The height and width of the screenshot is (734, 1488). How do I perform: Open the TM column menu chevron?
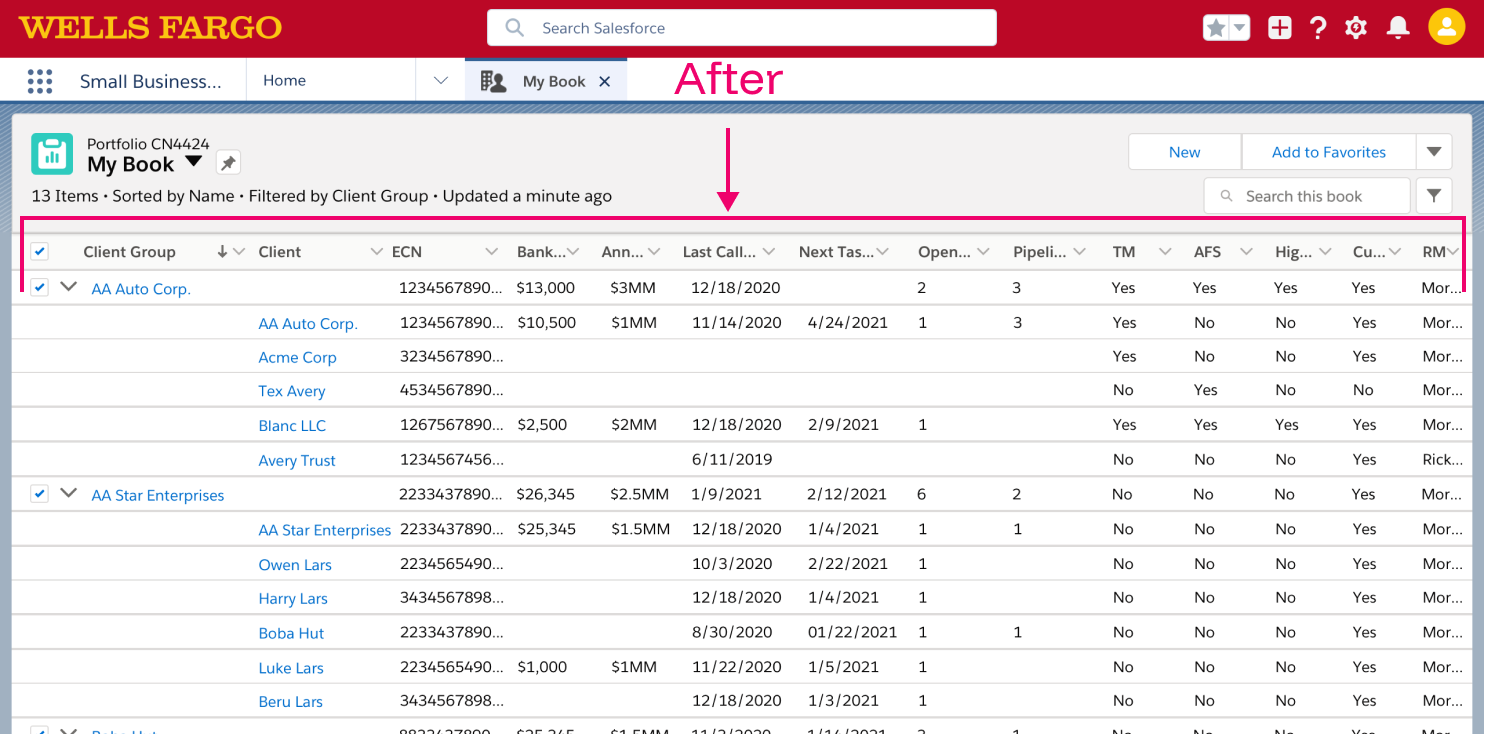coord(1165,252)
